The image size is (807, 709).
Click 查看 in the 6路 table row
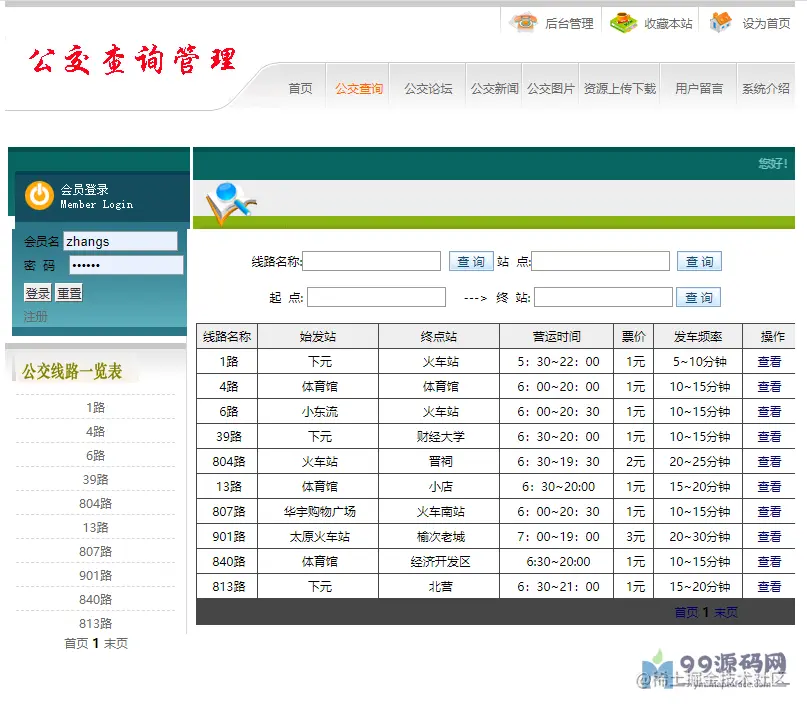coord(769,412)
